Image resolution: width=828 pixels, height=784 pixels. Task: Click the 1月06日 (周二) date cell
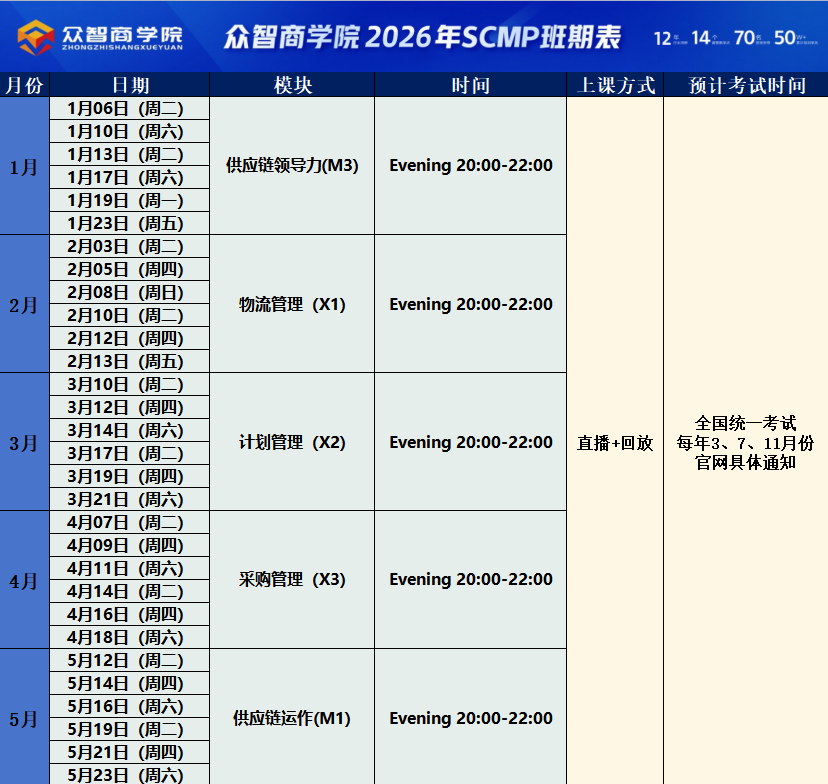130,108
